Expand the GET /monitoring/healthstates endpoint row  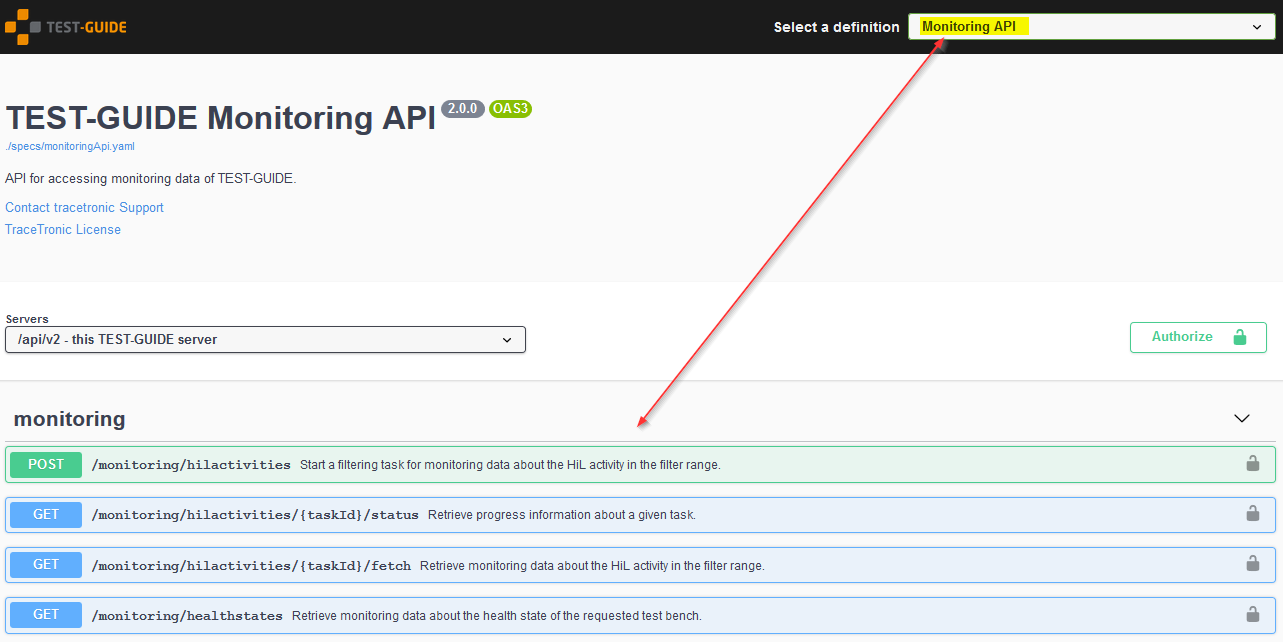click(600, 614)
